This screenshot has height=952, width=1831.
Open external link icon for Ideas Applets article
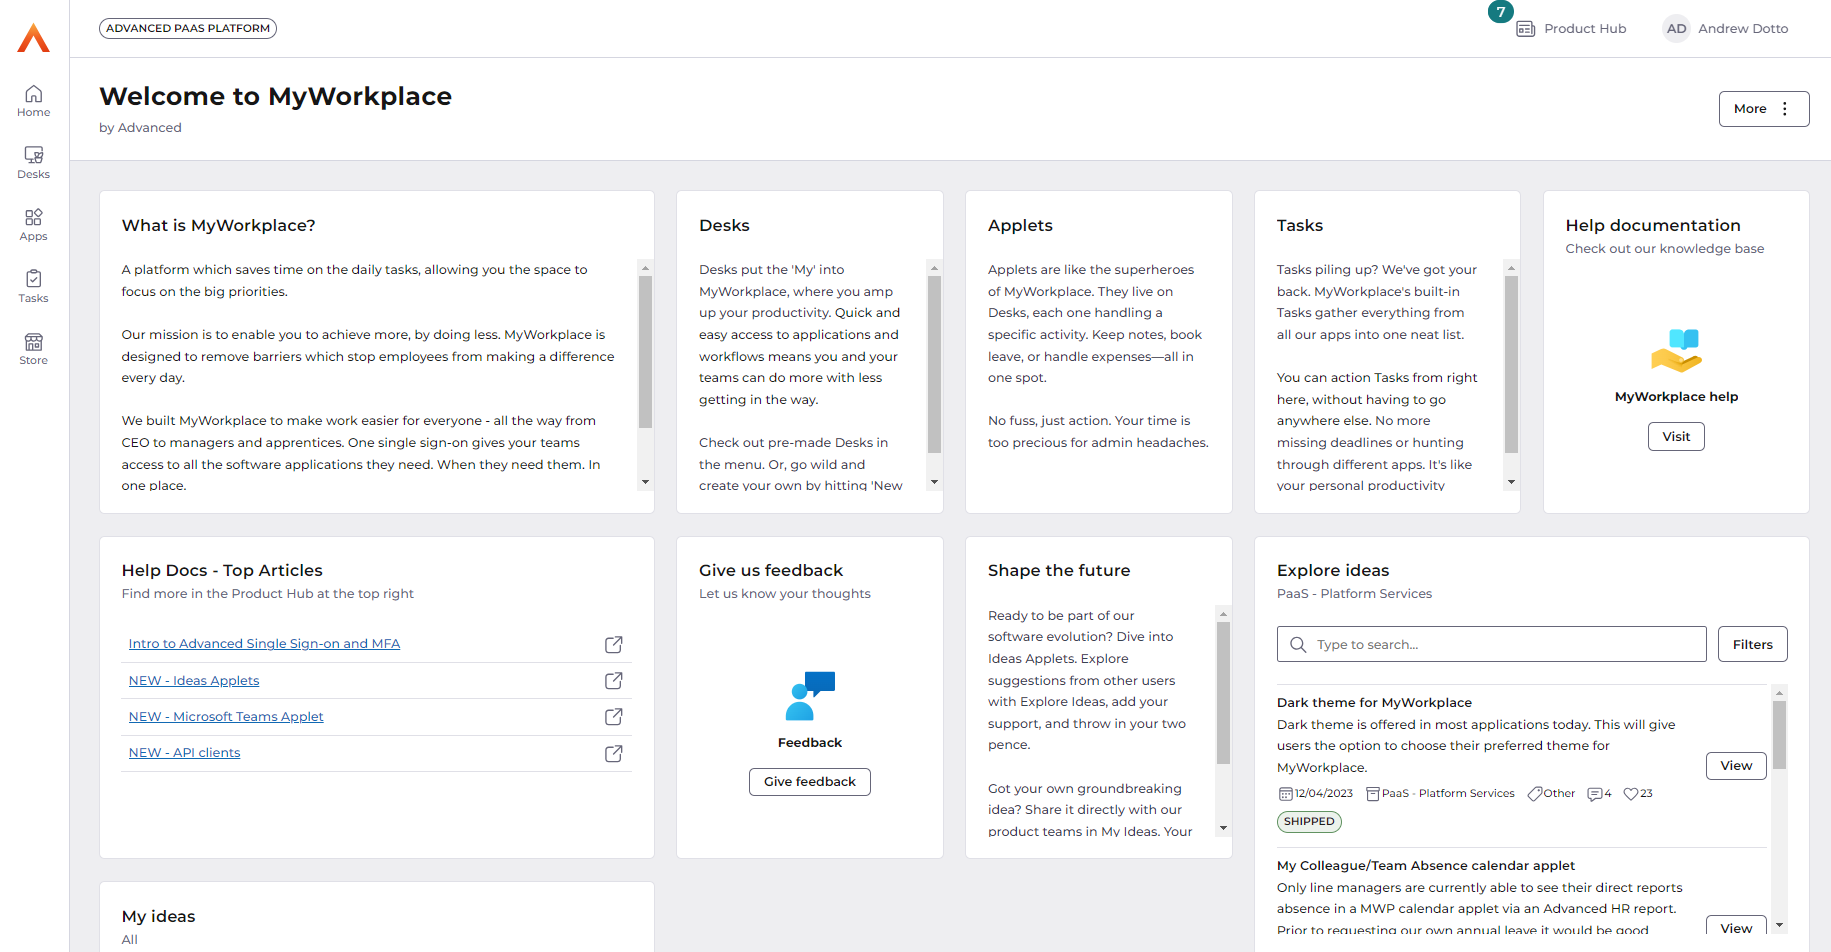(614, 681)
